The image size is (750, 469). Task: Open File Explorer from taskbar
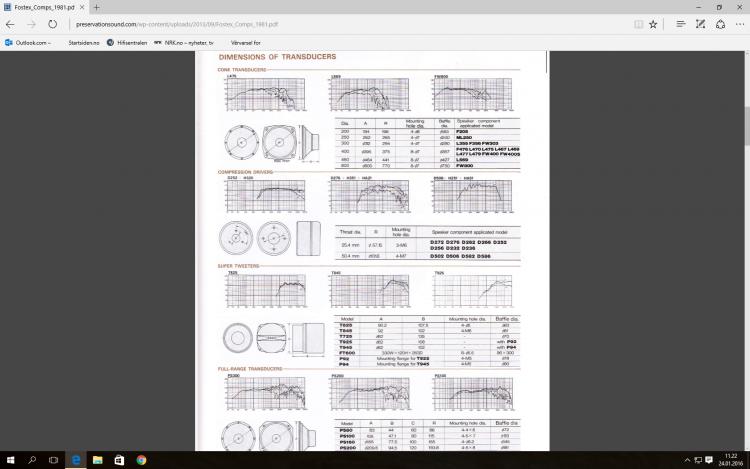(x=98, y=460)
